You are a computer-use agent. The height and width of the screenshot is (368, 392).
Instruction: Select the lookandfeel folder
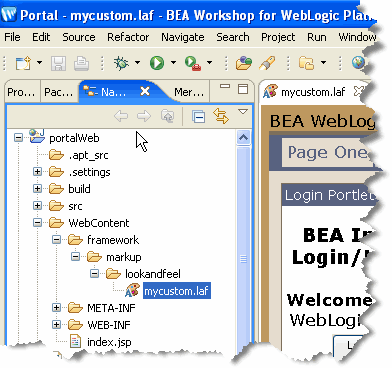click(x=153, y=274)
